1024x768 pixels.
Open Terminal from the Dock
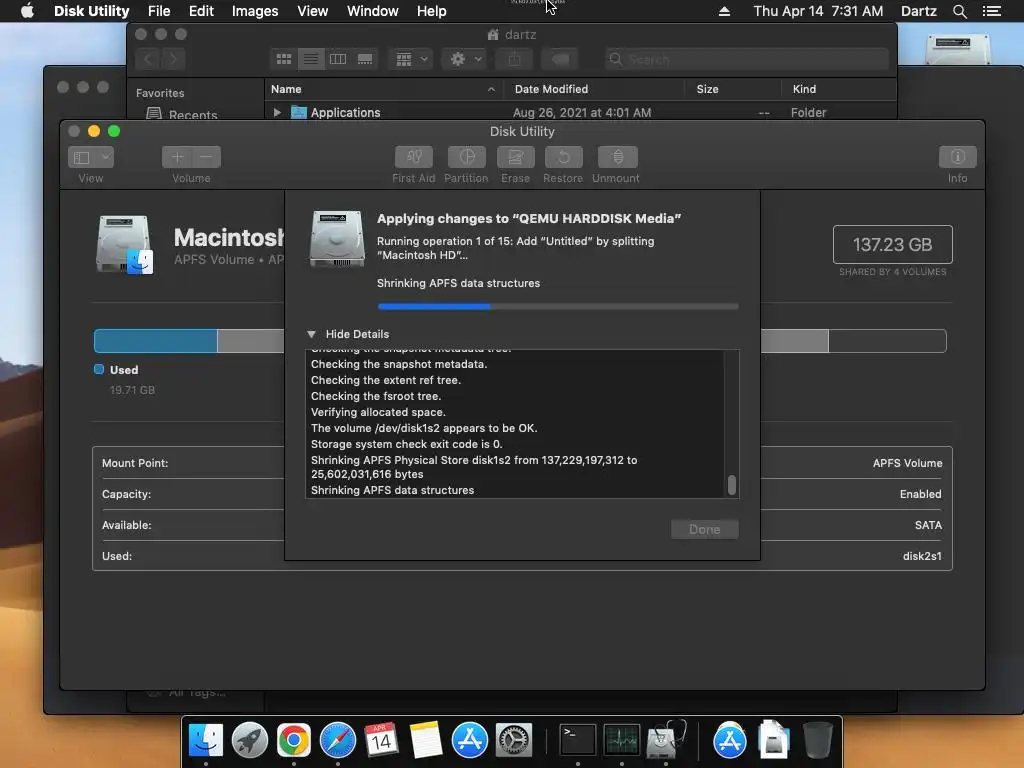coord(578,740)
